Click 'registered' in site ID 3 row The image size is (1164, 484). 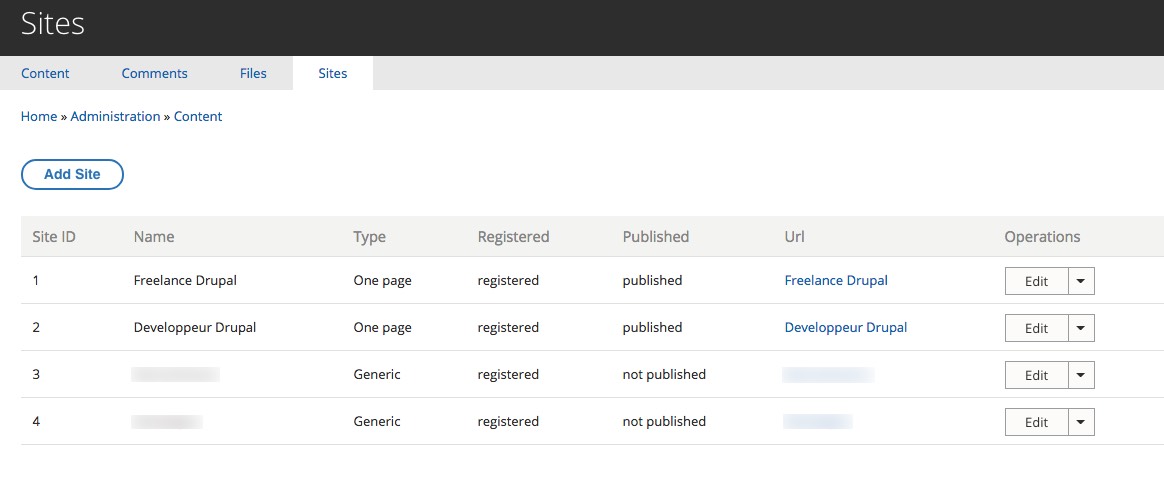509,374
